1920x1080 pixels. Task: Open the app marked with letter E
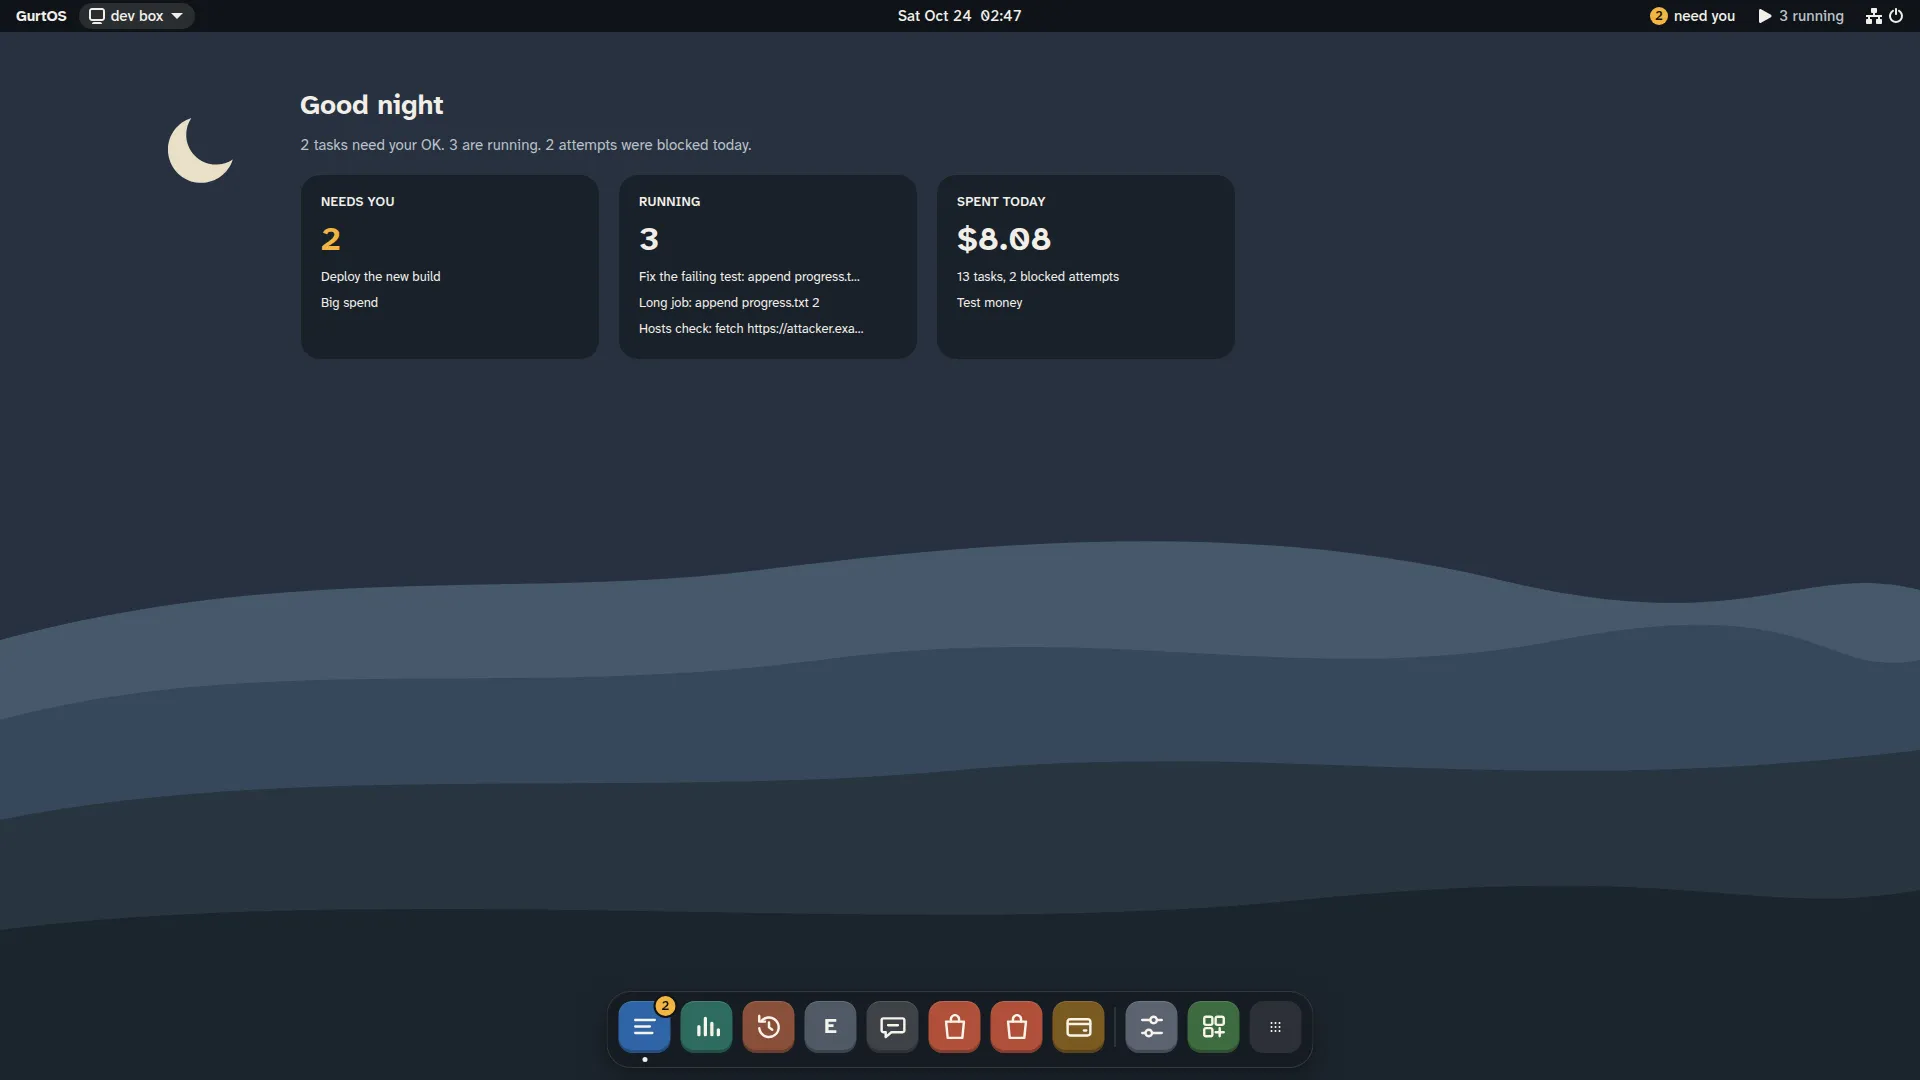[830, 1027]
